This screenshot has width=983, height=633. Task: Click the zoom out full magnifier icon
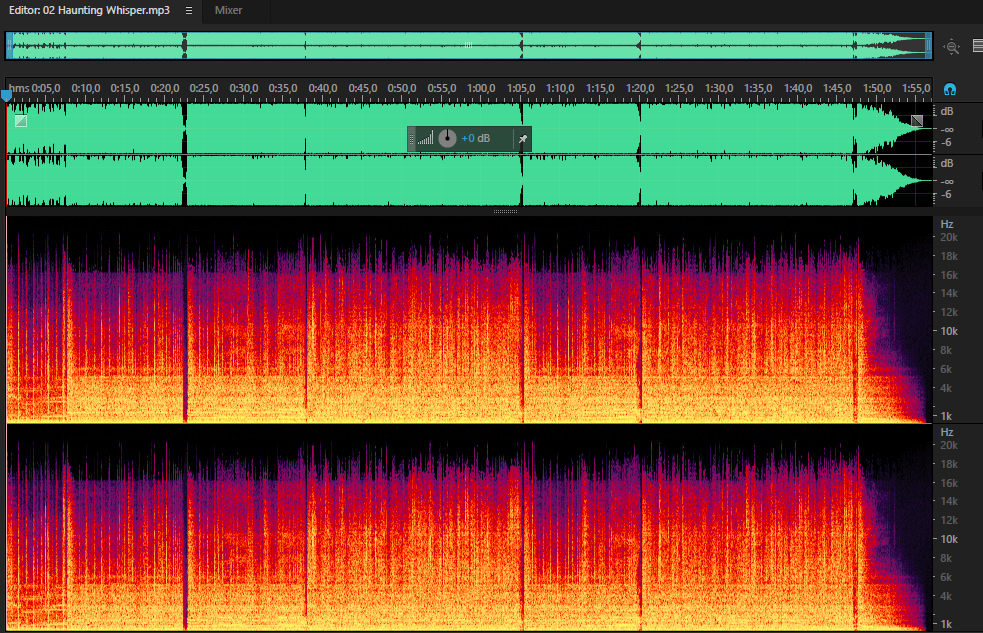tap(952, 46)
